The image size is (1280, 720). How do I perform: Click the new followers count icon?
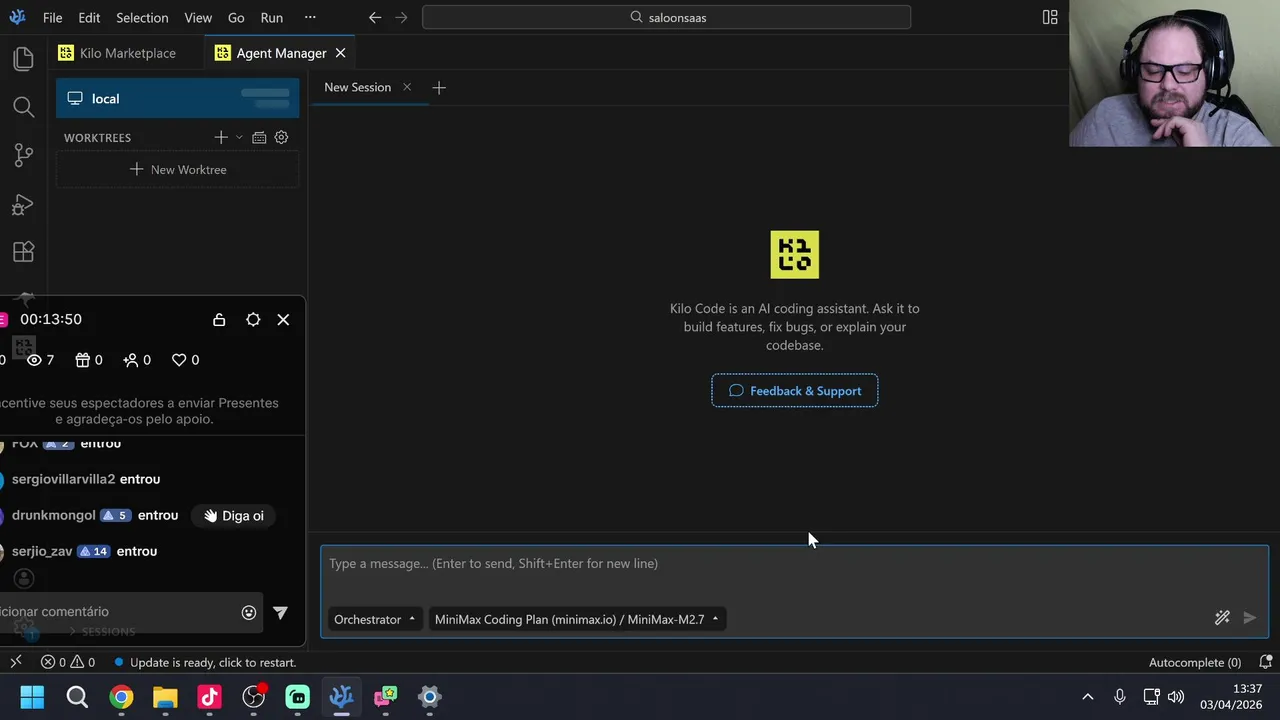click(x=131, y=360)
